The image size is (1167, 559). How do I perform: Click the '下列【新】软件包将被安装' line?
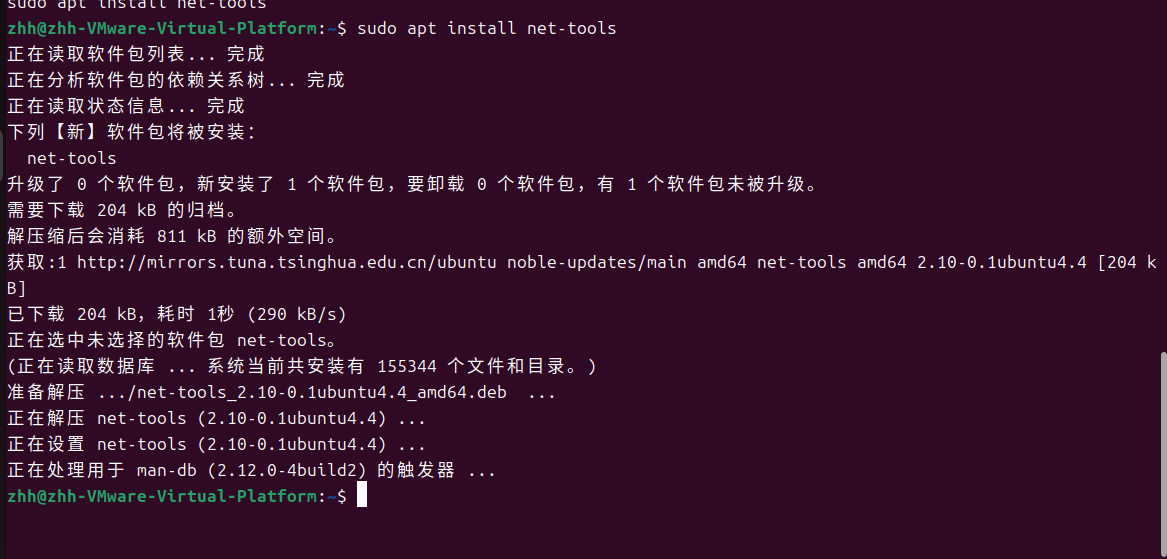point(132,132)
